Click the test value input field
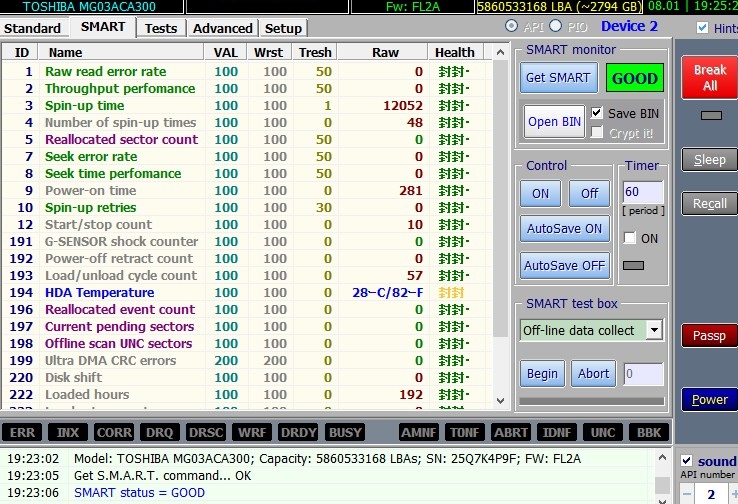The image size is (738, 504). click(x=643, y=374)
